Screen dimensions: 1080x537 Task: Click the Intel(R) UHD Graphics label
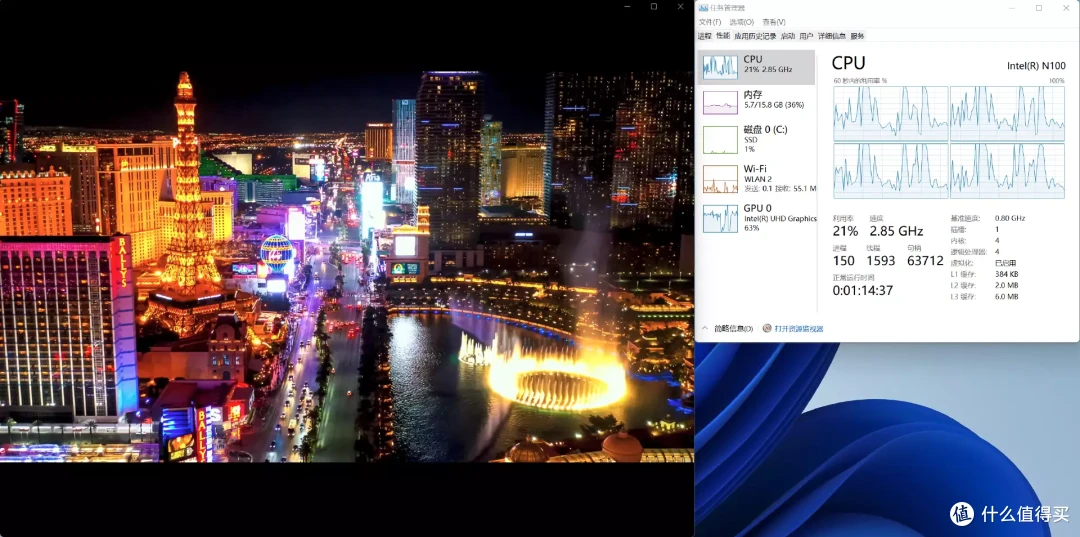click(x=780, y=218)
